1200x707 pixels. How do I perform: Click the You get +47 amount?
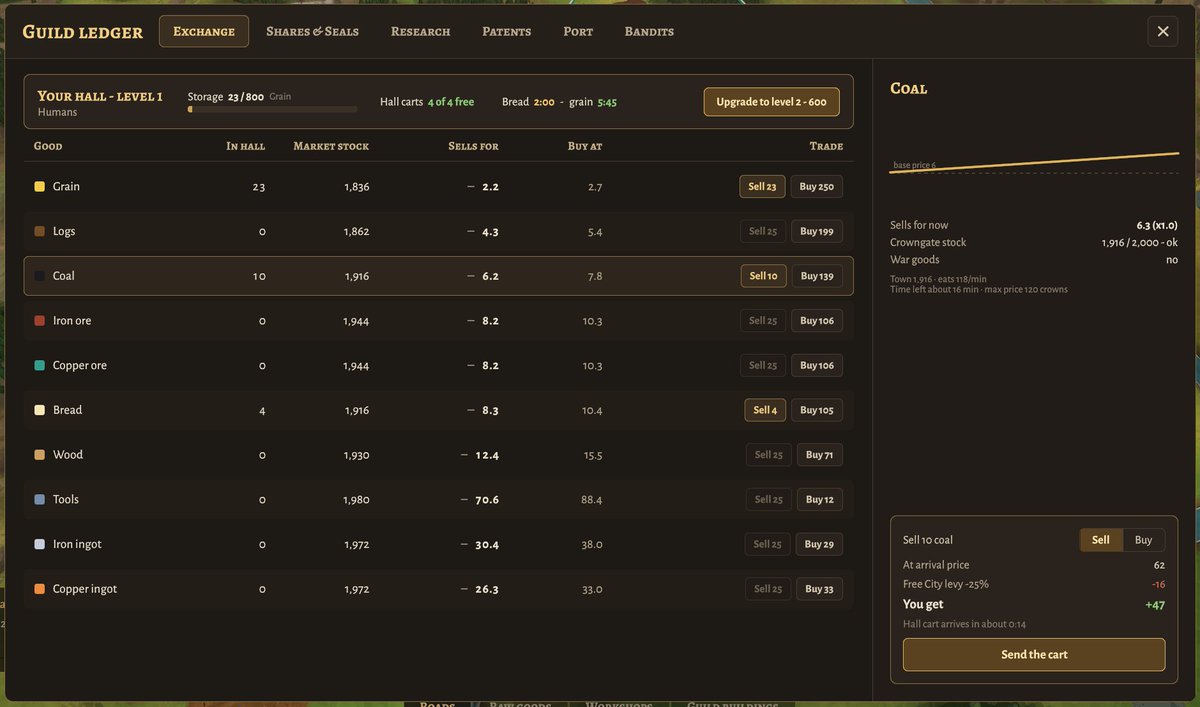click(x=1155, y=605)
